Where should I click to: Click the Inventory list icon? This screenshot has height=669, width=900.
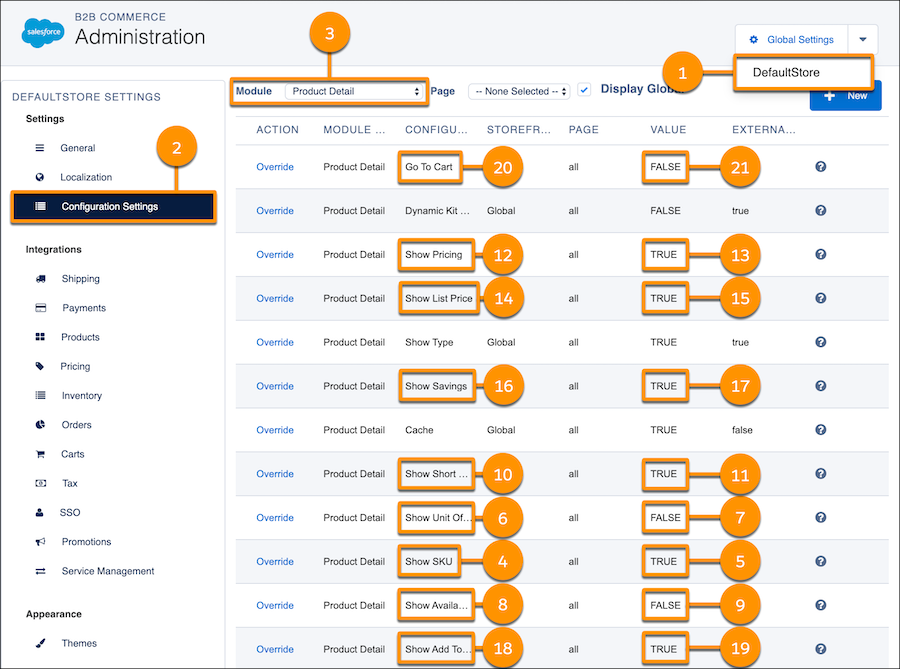pos(40,395)
